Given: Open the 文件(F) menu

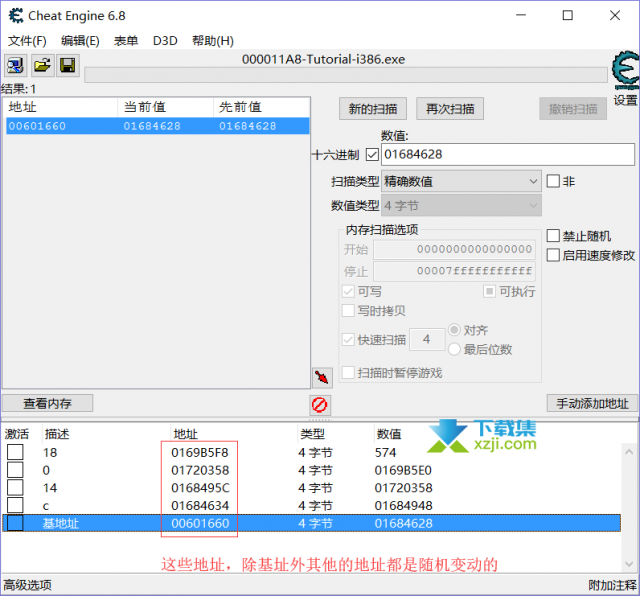Looking at the screenshot, I should (x=27, y=41).
